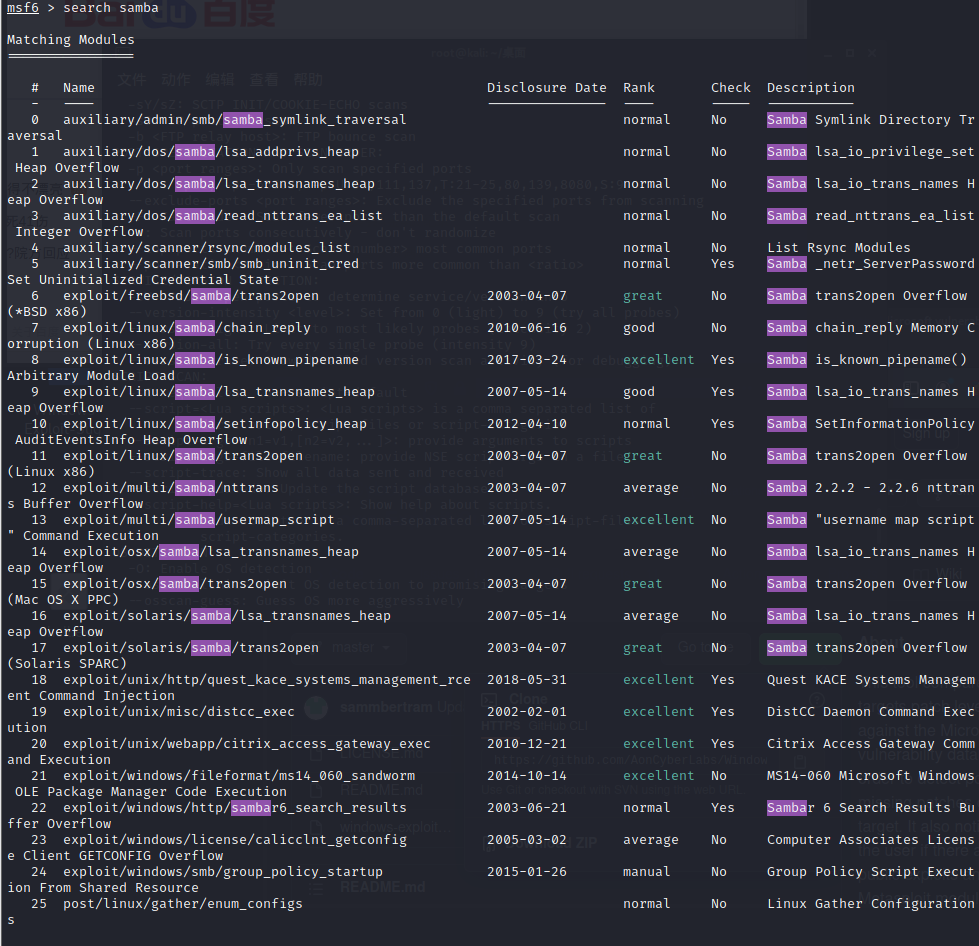Image resolution: width=979 pixels, height=946 pixels.
Task: Click description 'DistCC Daemon Command Exec'
Action: (870, 712)
